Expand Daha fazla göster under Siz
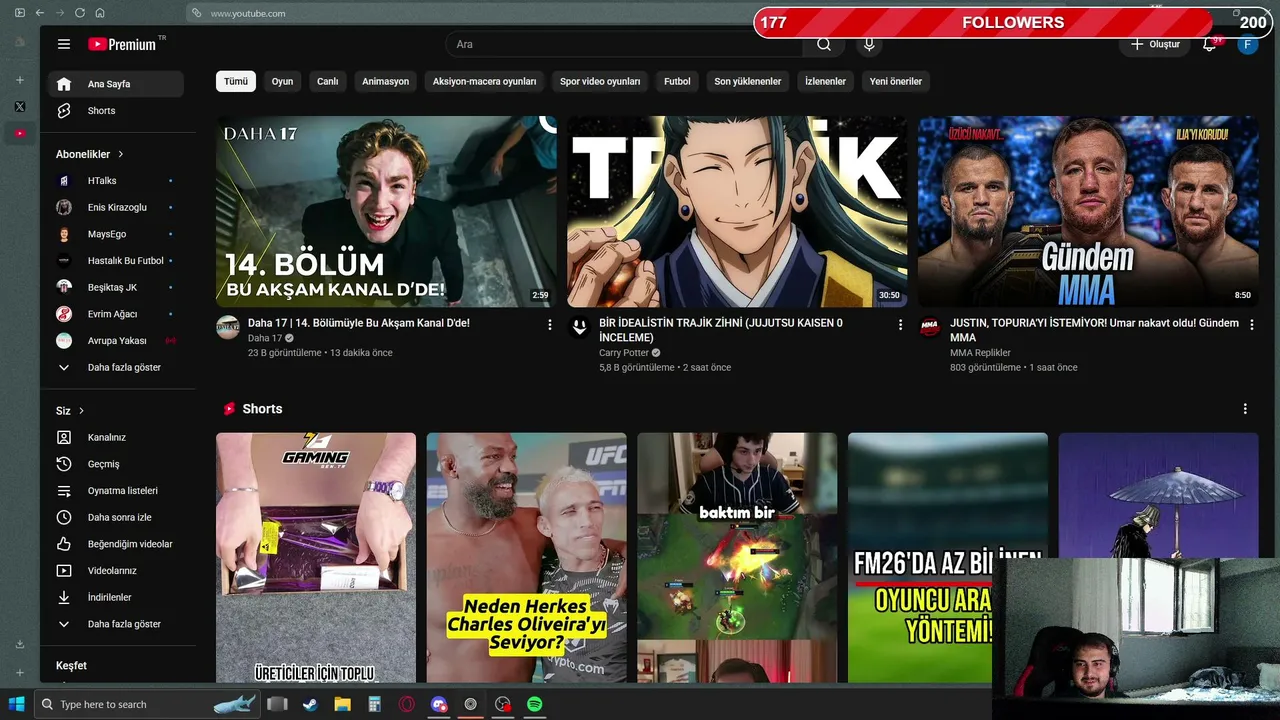This screenshot has height=720, width=1280. pyautogui.click(x=116, y=624)
